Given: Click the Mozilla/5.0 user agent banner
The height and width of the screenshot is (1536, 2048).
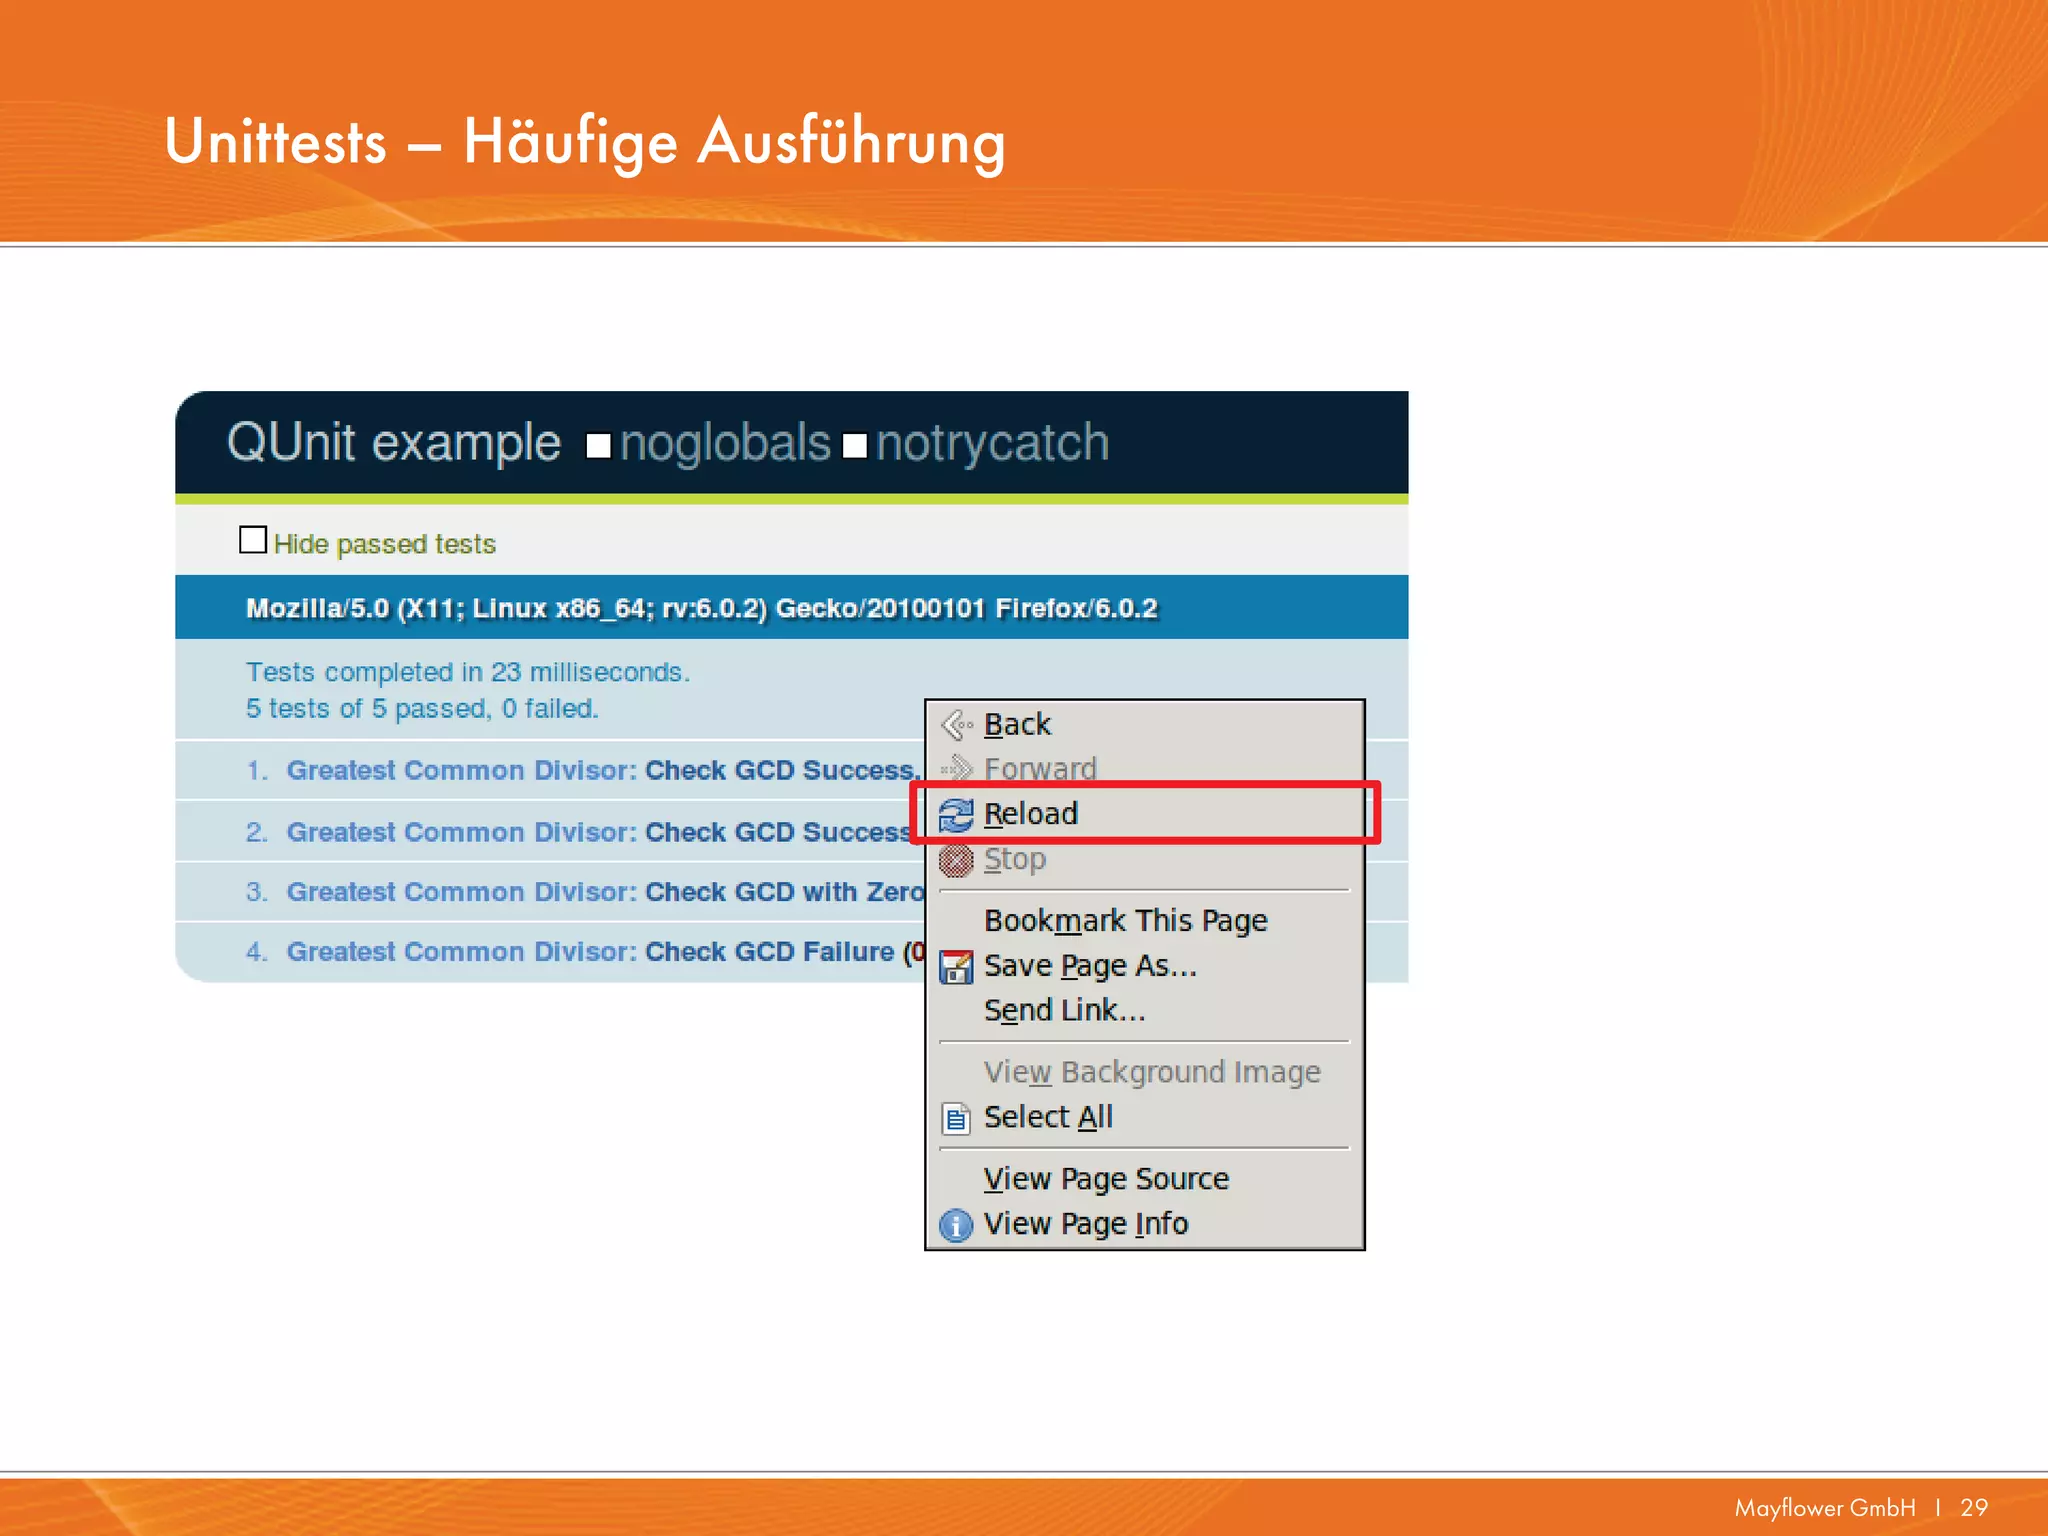Looking at the screenshot, I should (x=791, y=608).
